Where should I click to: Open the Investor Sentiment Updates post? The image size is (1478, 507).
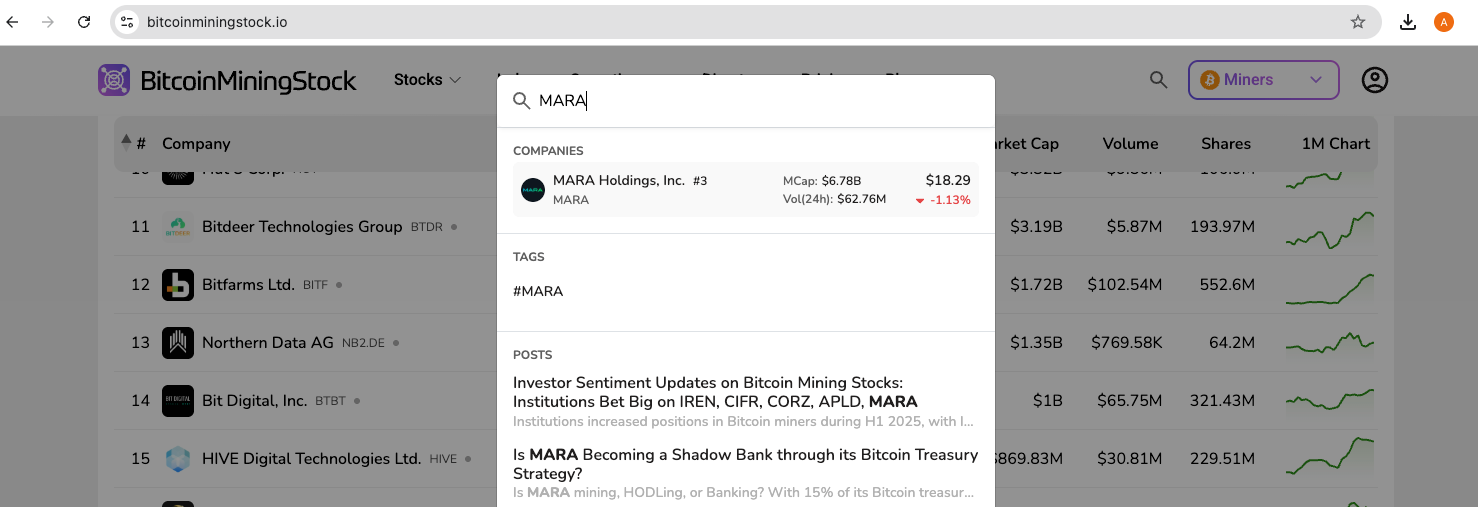coord(707,392)
